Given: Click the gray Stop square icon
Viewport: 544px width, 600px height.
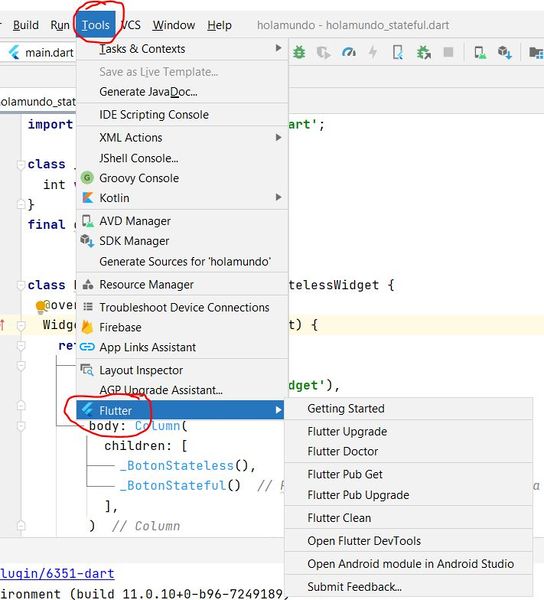Looking at the screenshot, I should (448, 52).
